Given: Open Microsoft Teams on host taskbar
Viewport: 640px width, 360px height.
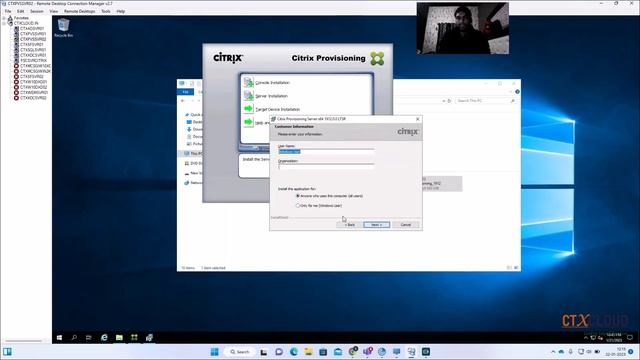Looking at the screenshot, I should pos(368,352).
